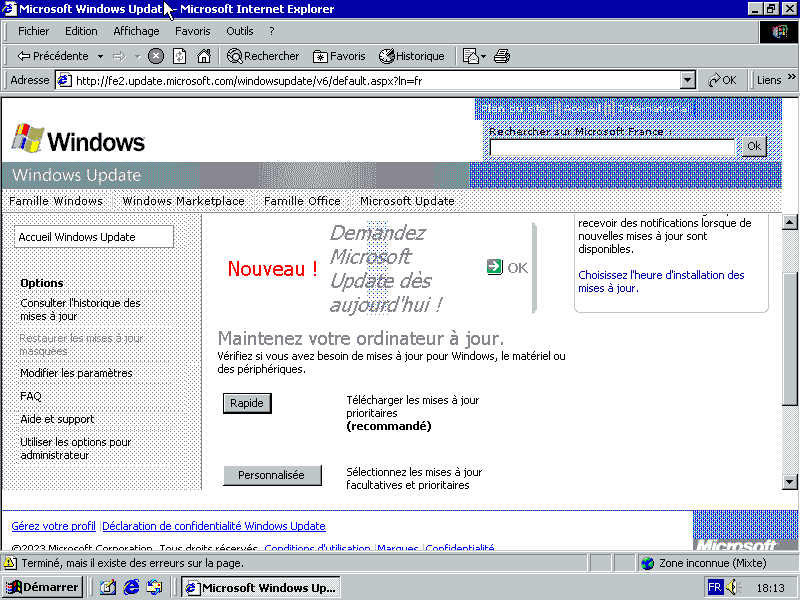The image size is (800, 600).
Task: Select the Microsoft Update tab
Action: point(407,201)
